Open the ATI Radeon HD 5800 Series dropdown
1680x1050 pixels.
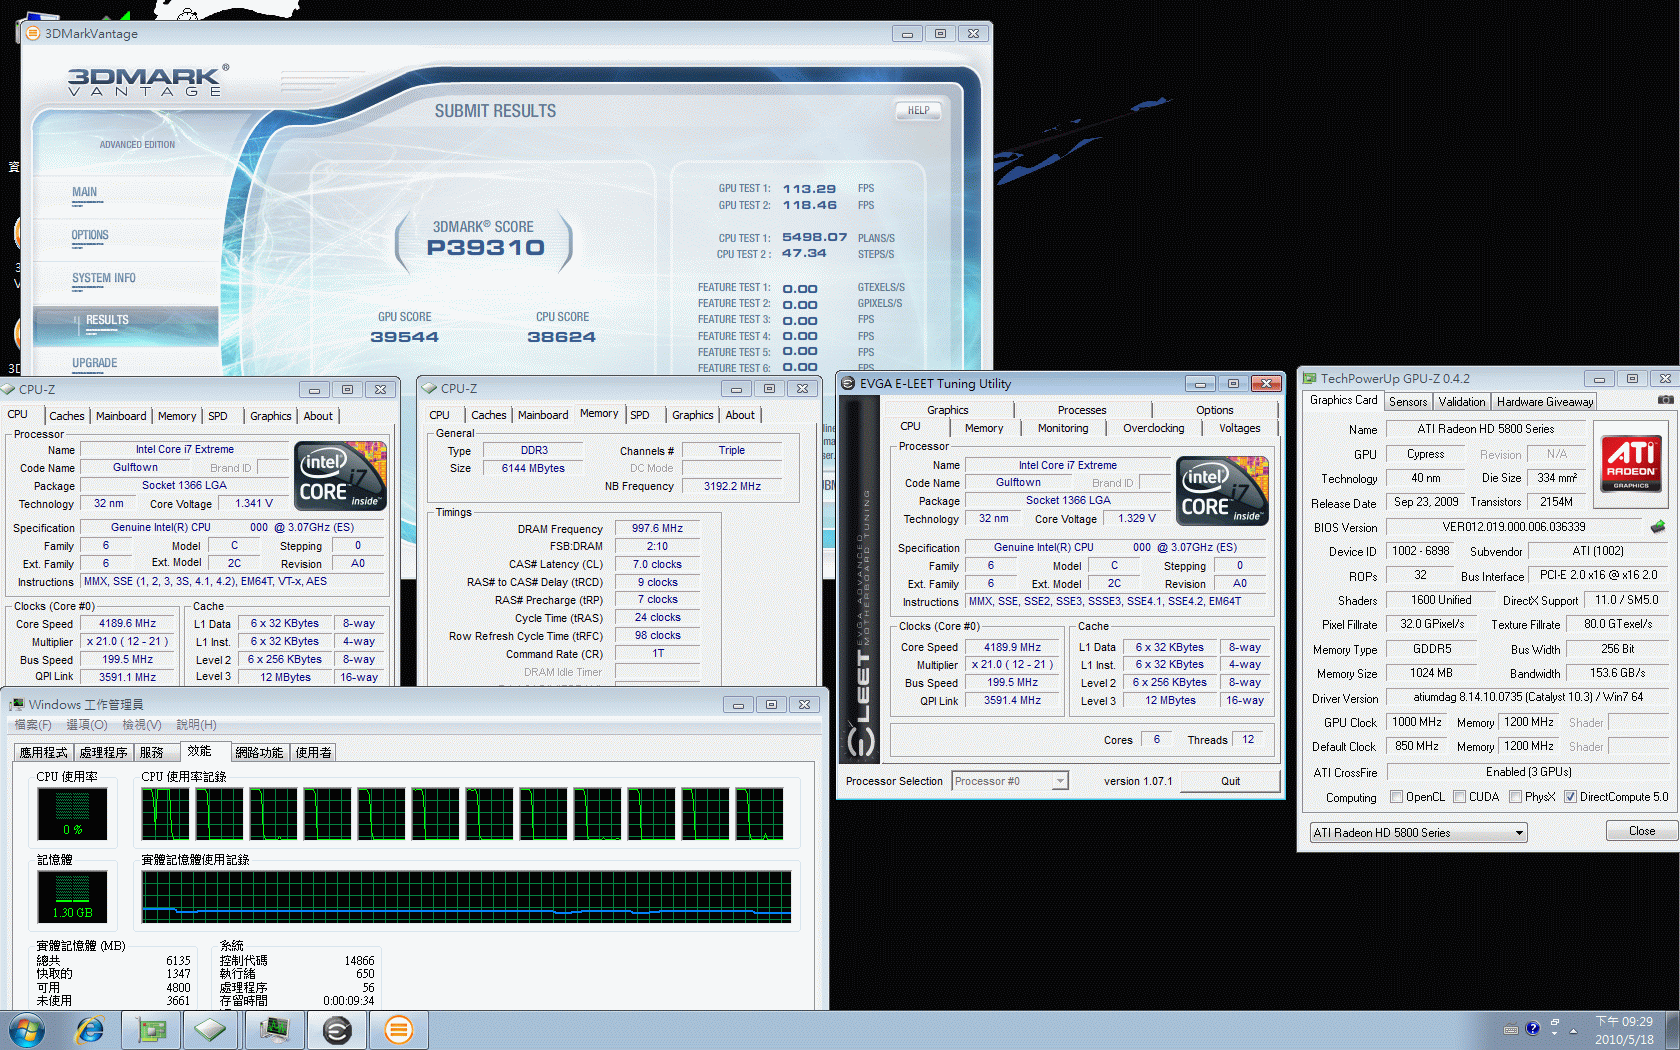click(x=1419, y=832)
